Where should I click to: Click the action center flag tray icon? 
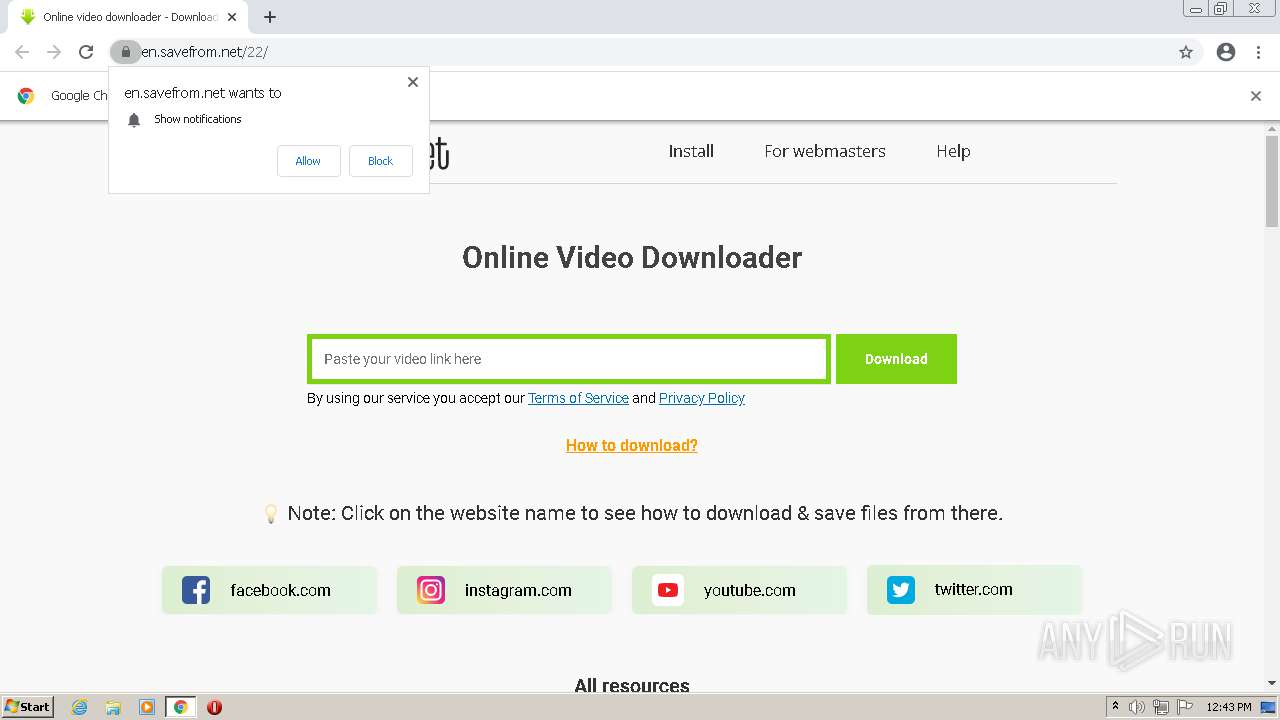[x=1185, y=707]
